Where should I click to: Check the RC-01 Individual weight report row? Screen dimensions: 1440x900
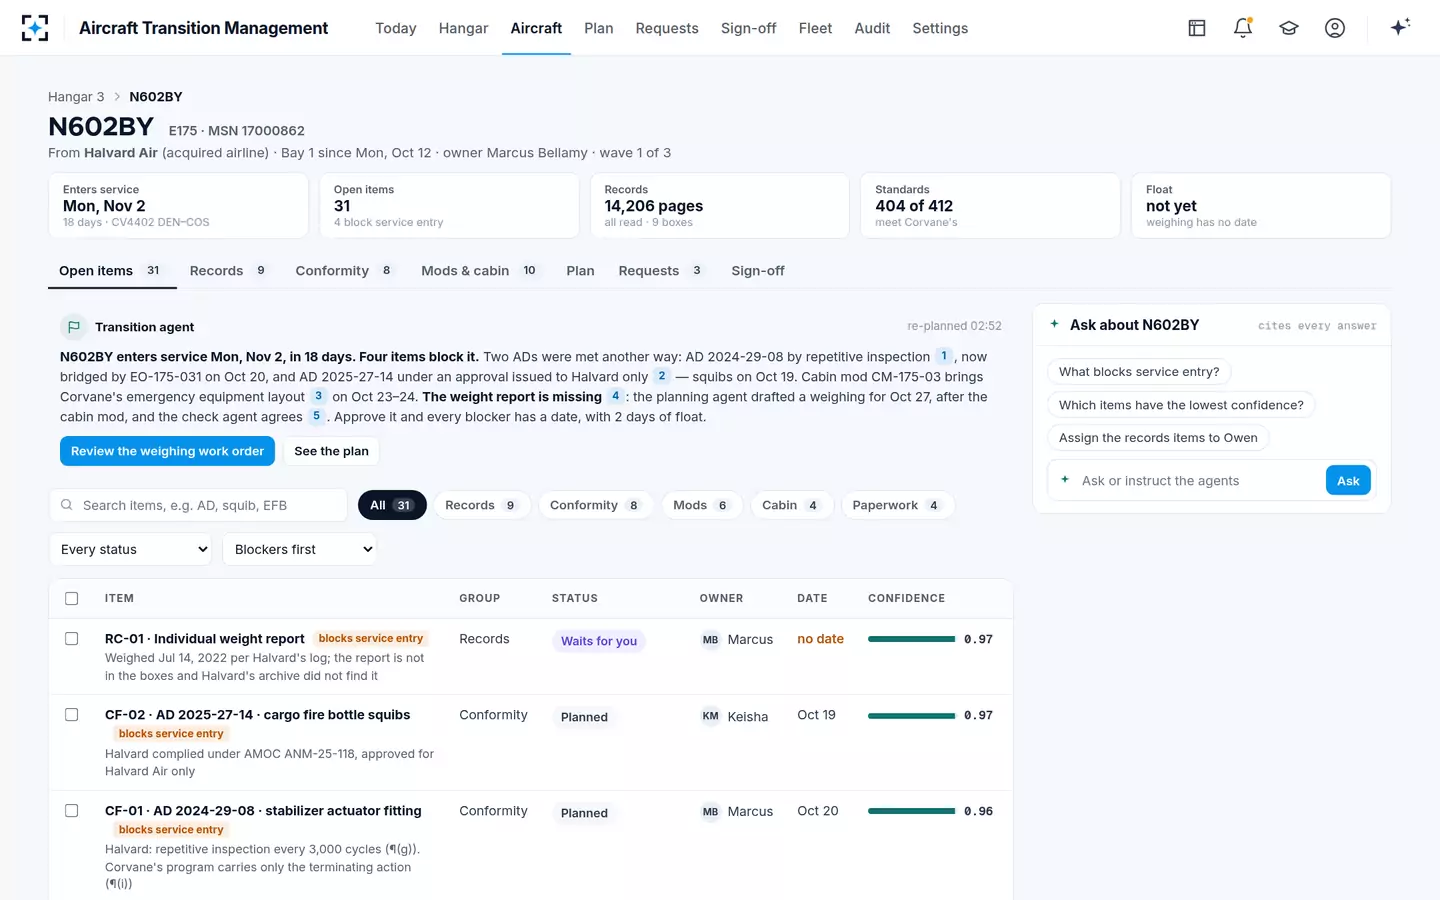point(72,639)
